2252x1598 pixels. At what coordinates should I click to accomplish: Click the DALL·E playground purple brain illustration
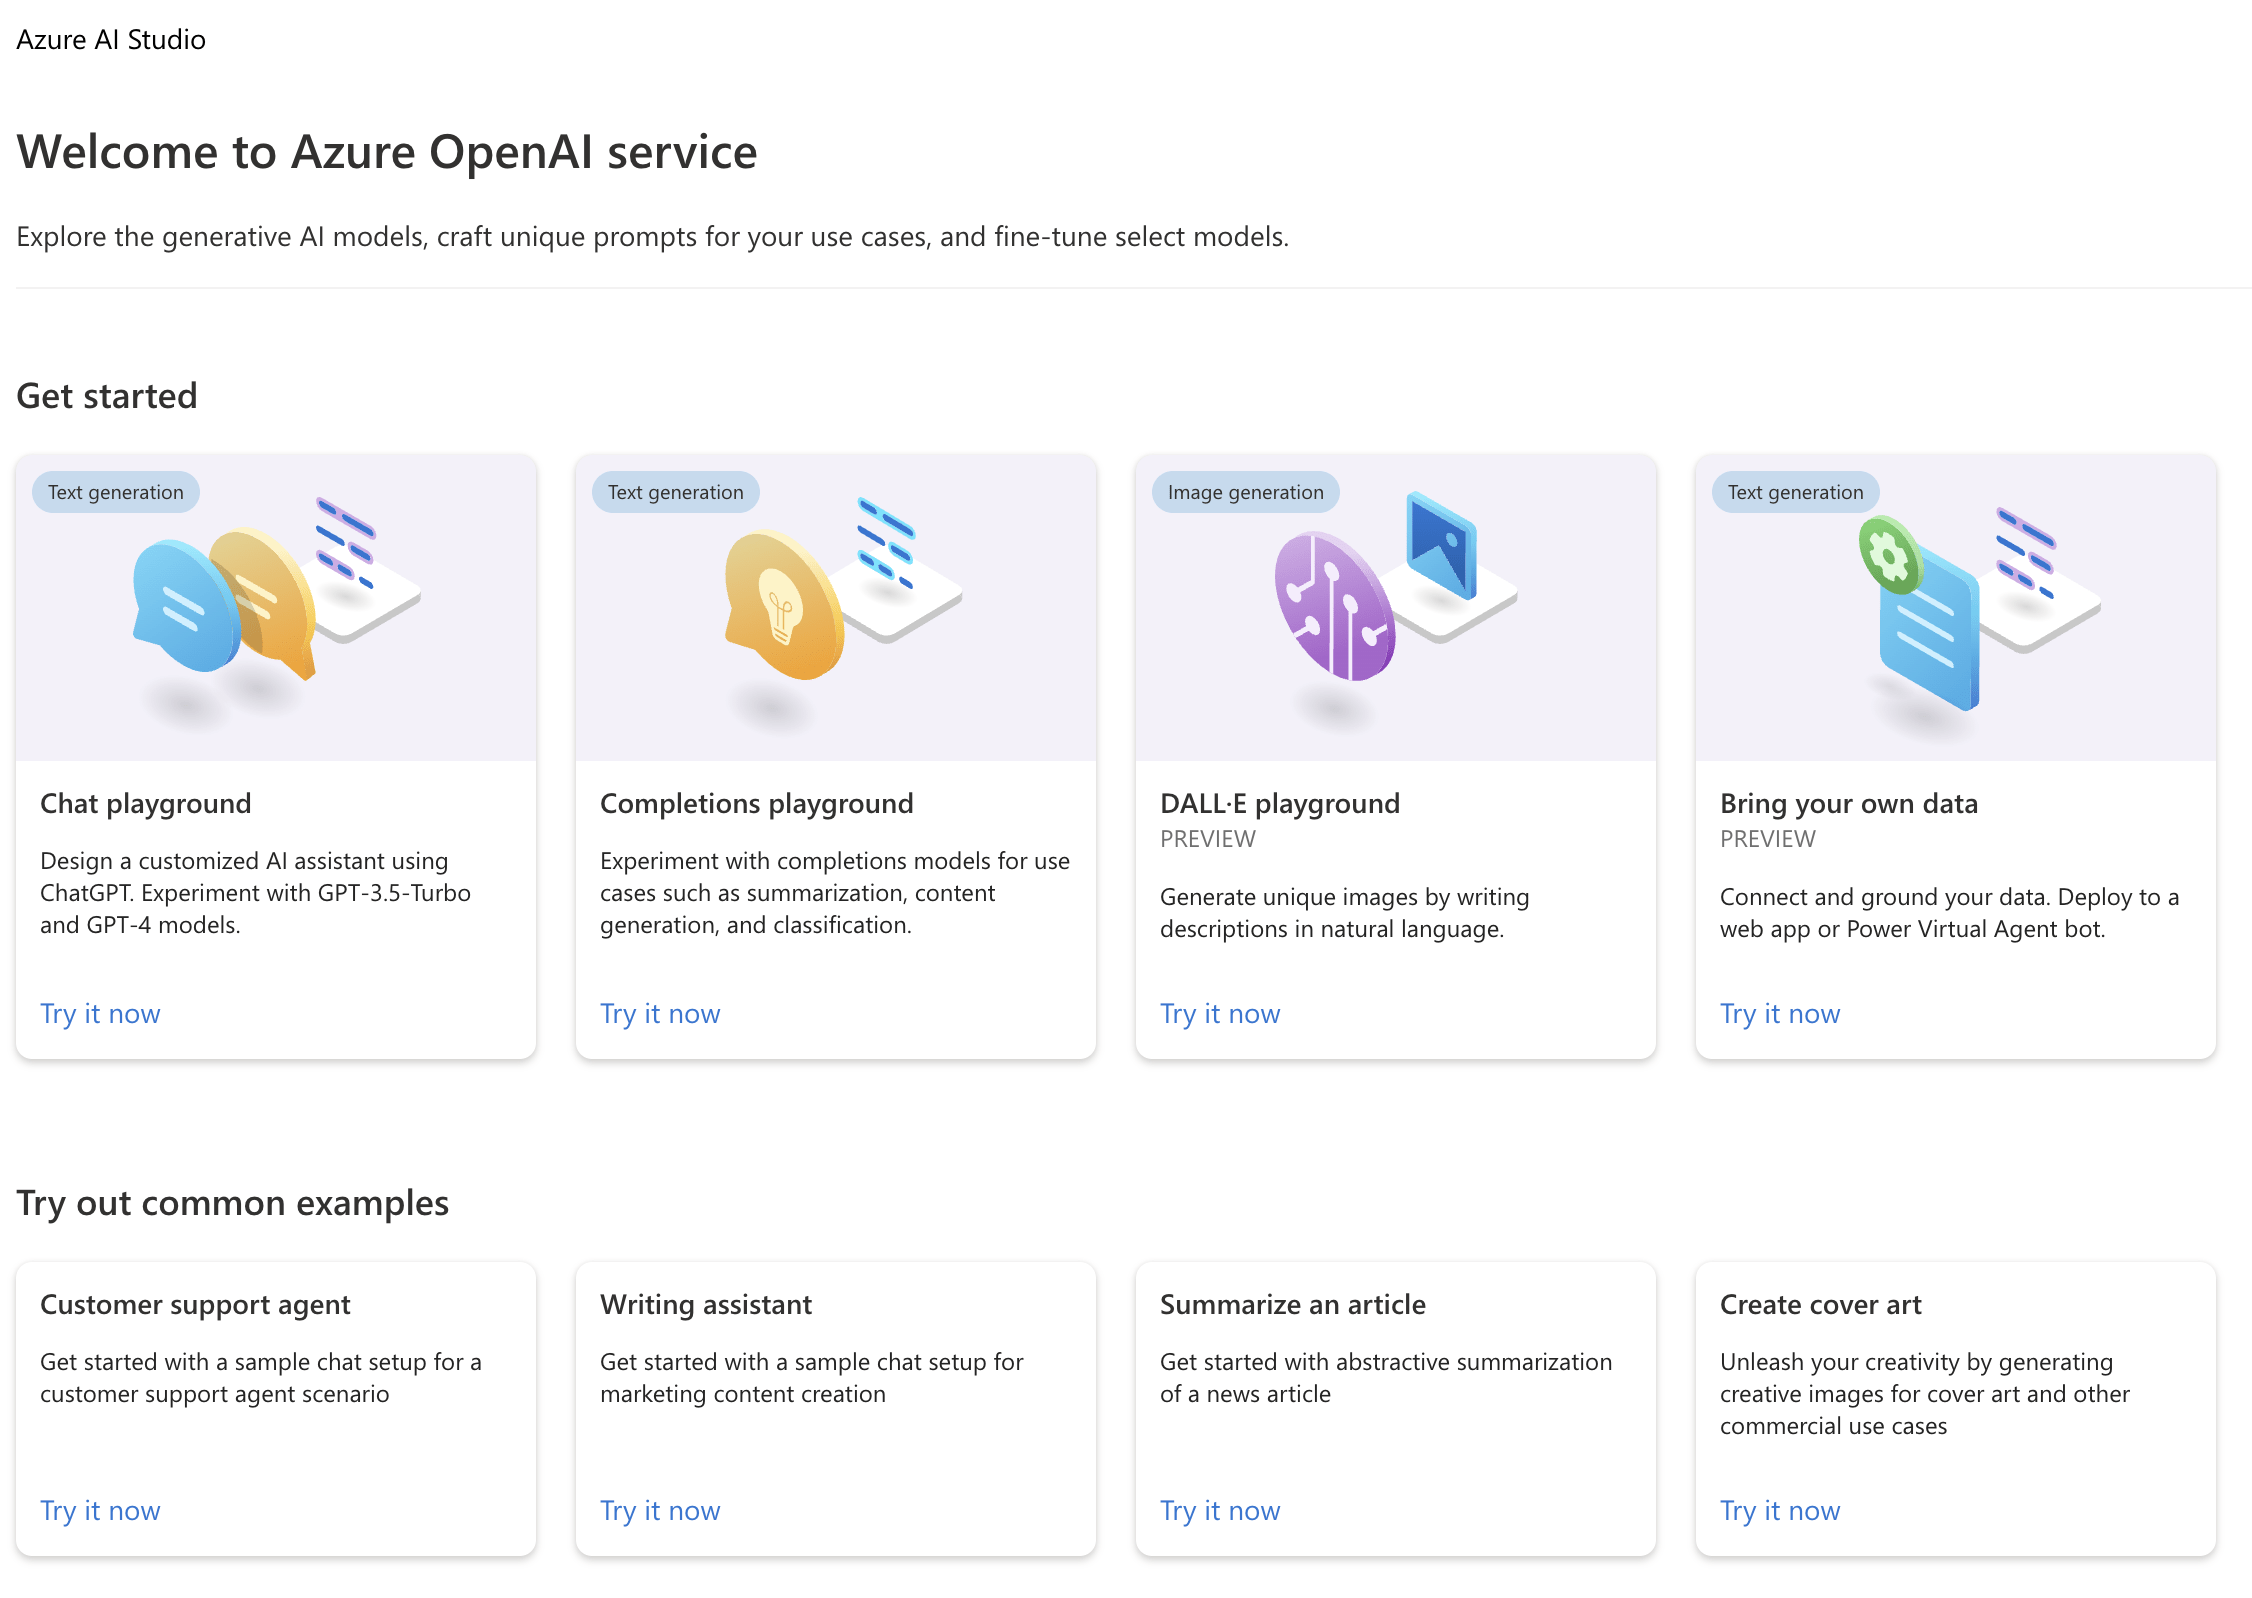1334,606
